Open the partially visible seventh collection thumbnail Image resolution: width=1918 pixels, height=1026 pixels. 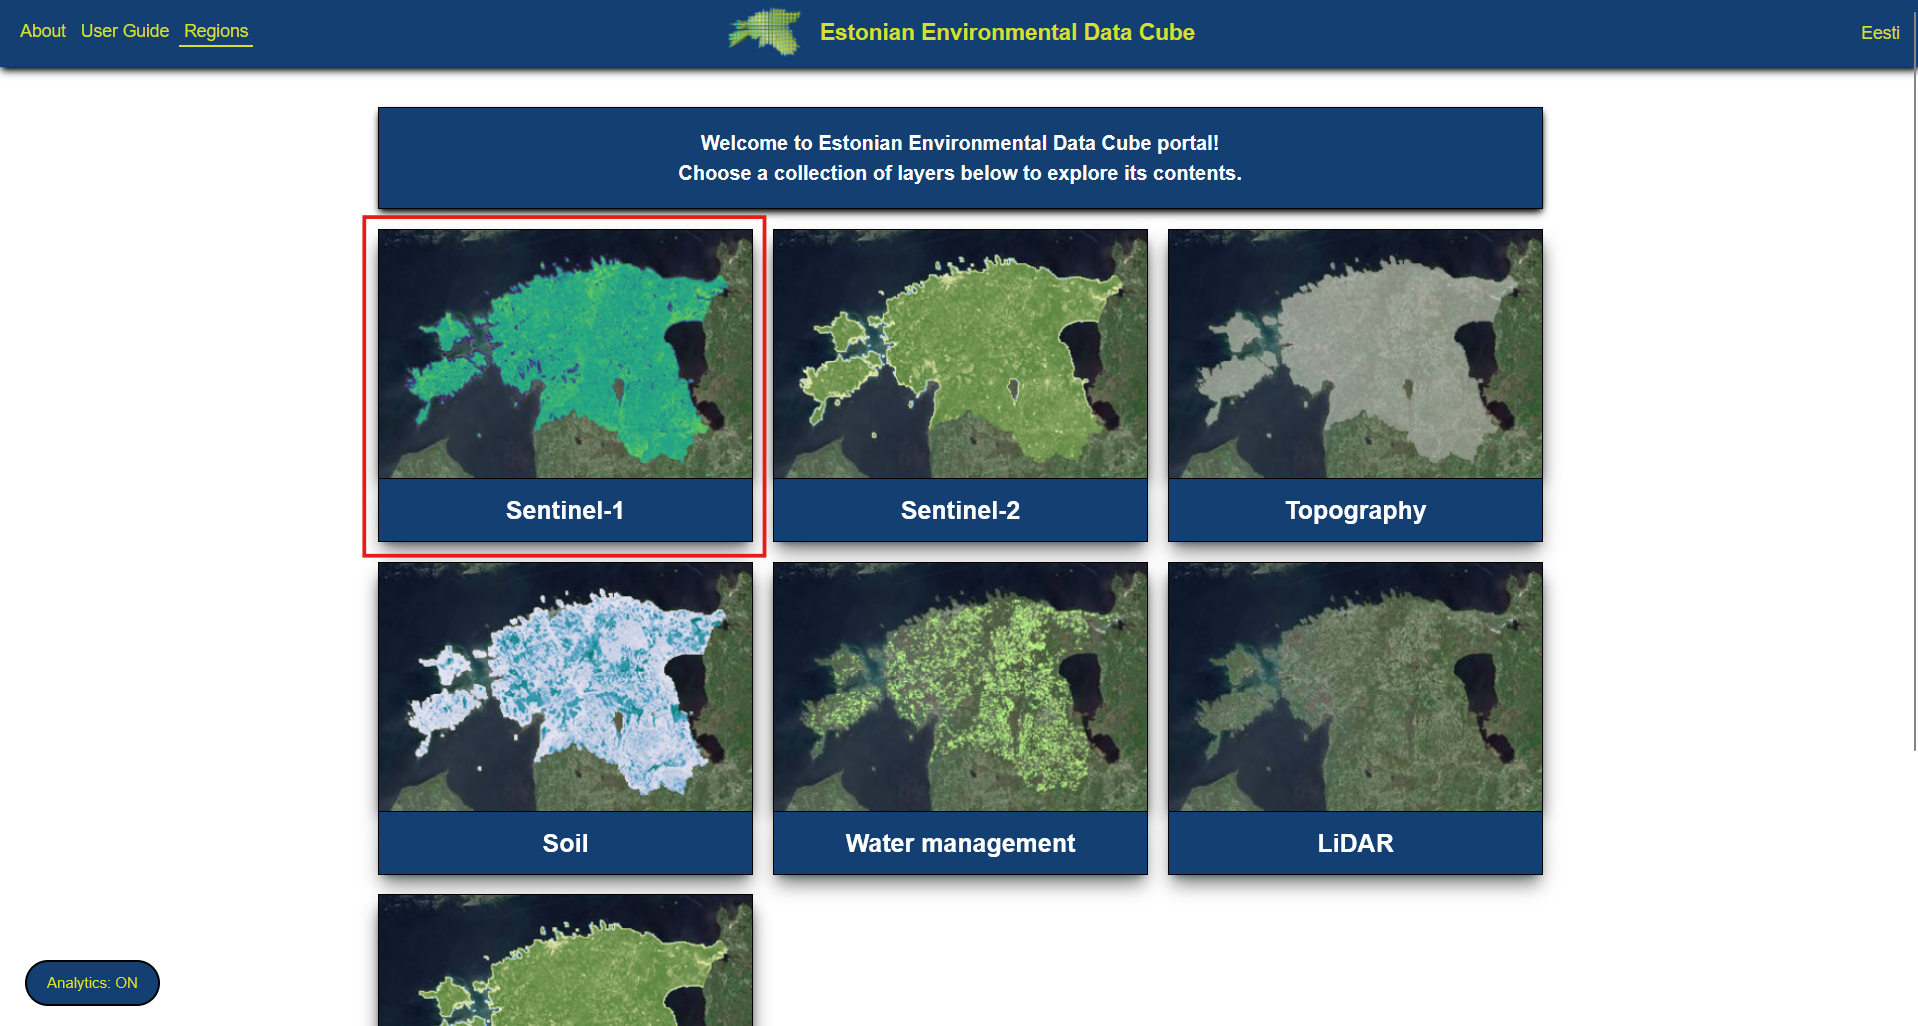click(565, 962)
